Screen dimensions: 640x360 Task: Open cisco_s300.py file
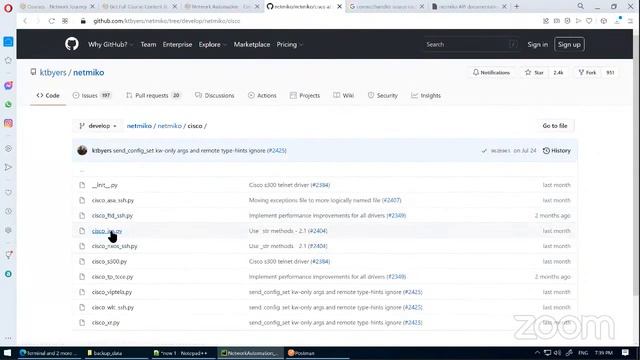coord(109,262)
